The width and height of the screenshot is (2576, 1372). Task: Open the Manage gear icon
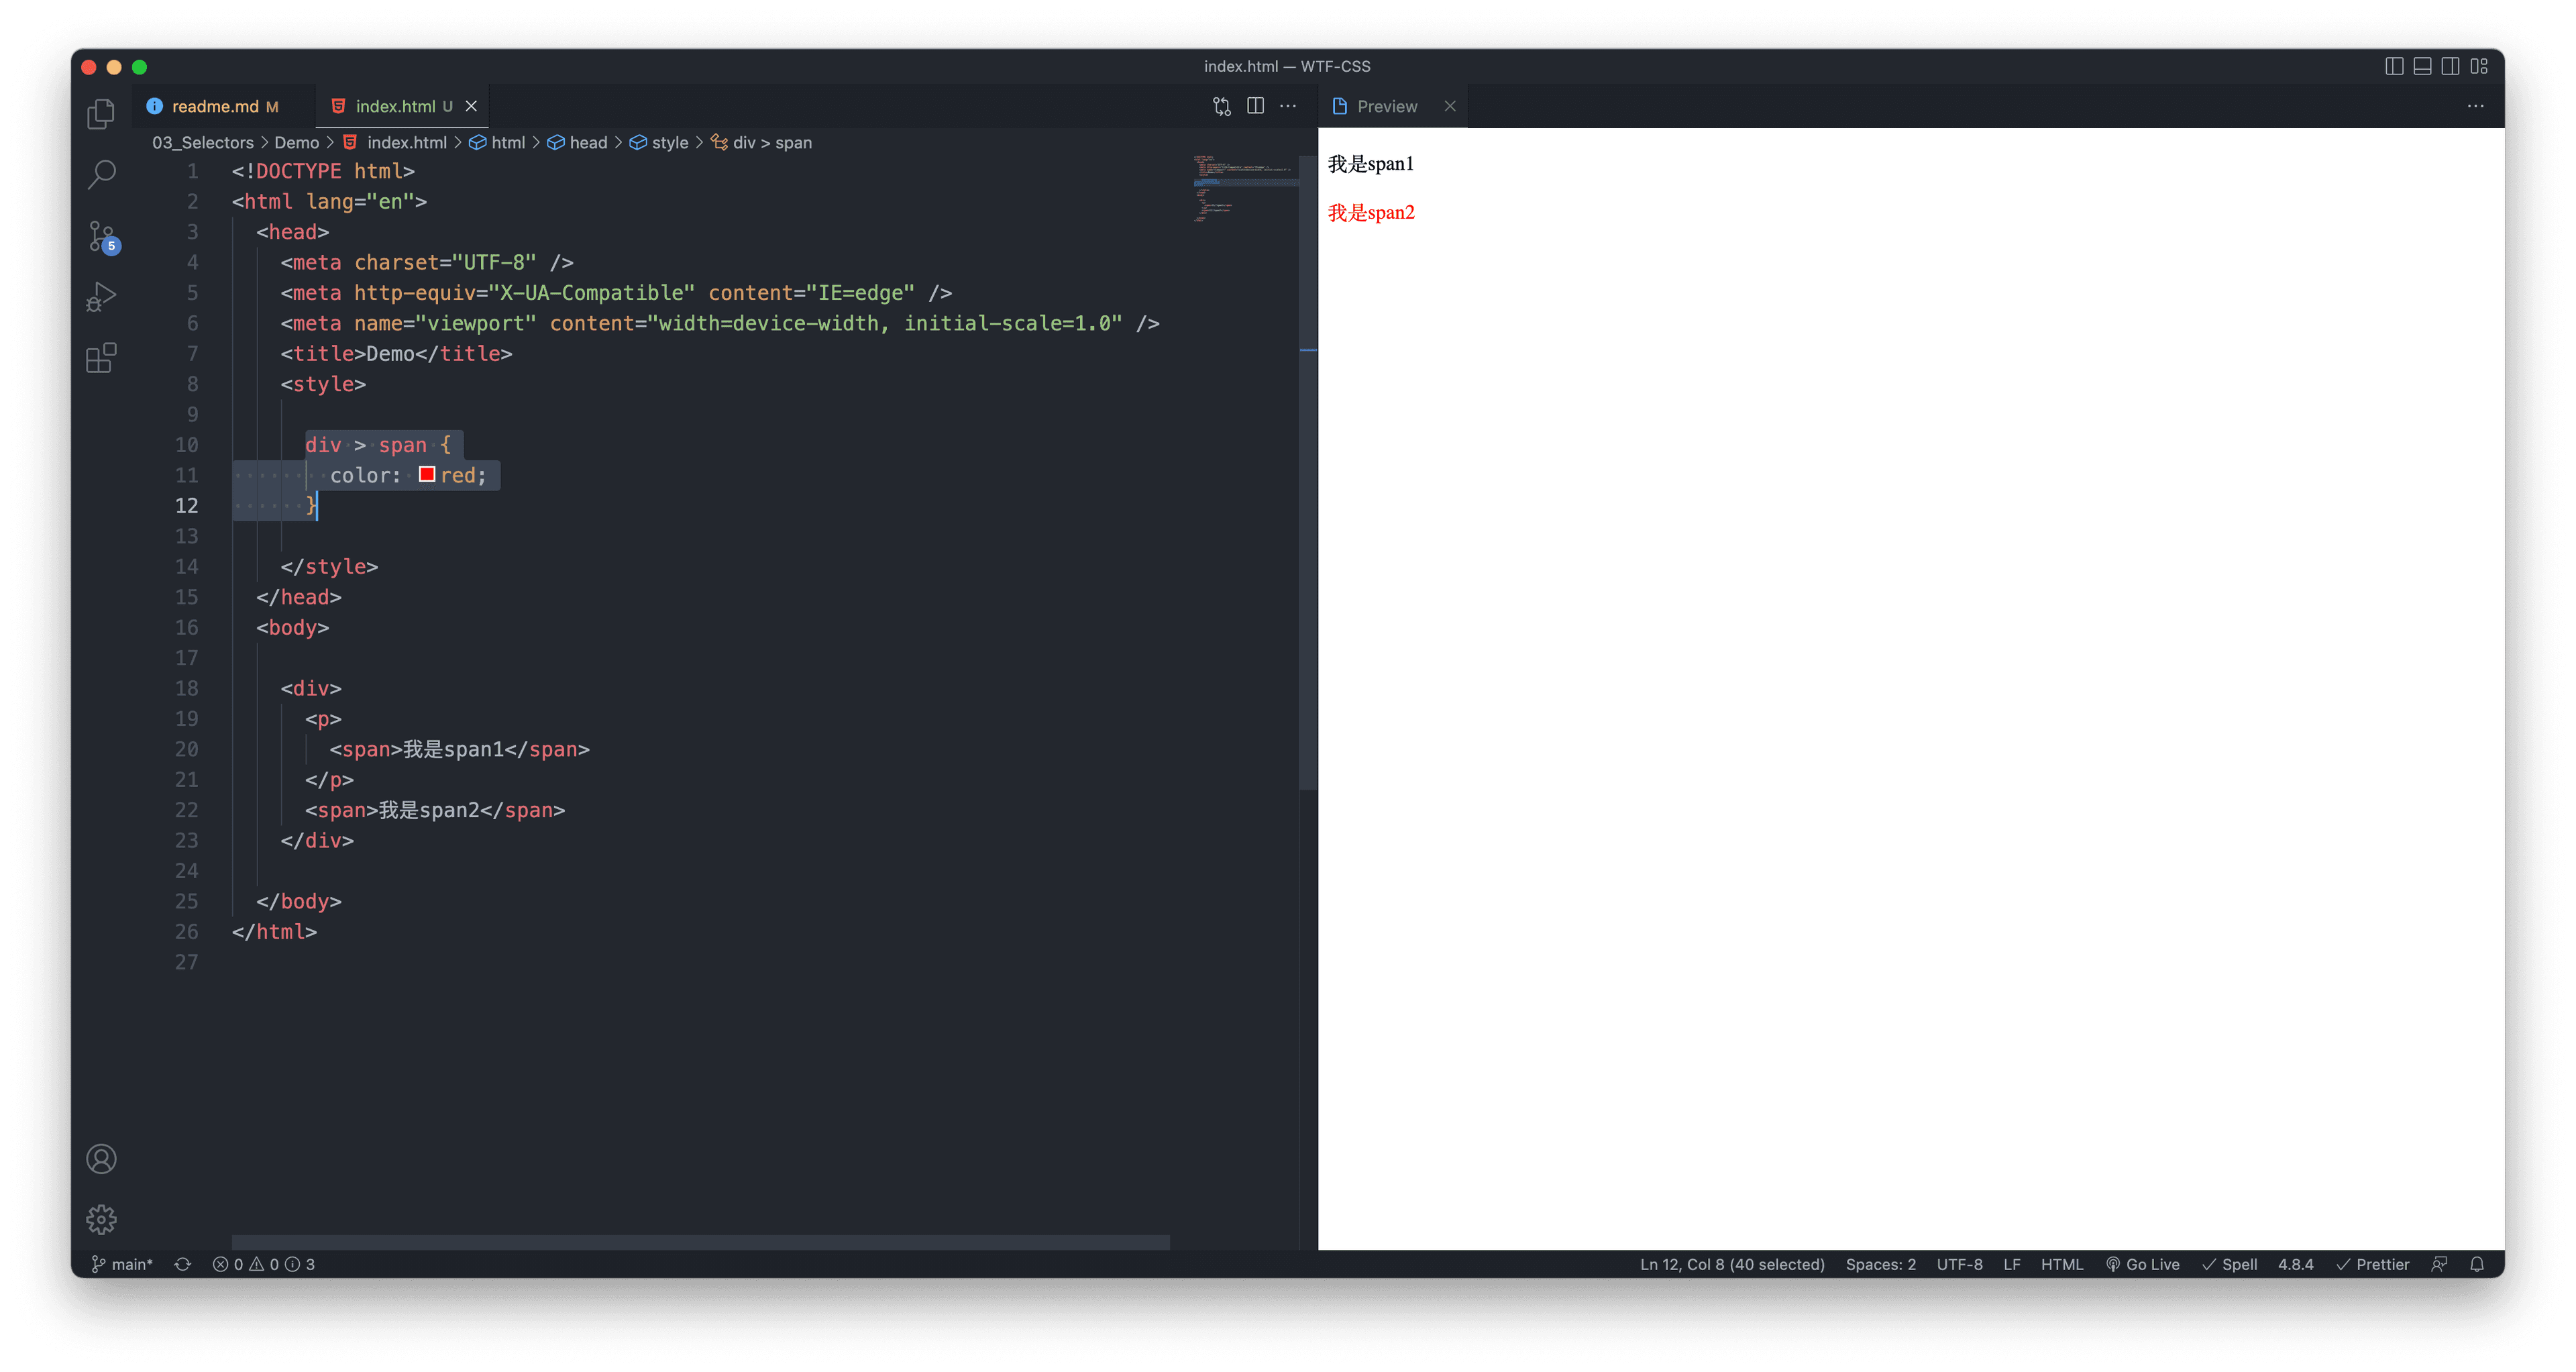click(101, 1219)
